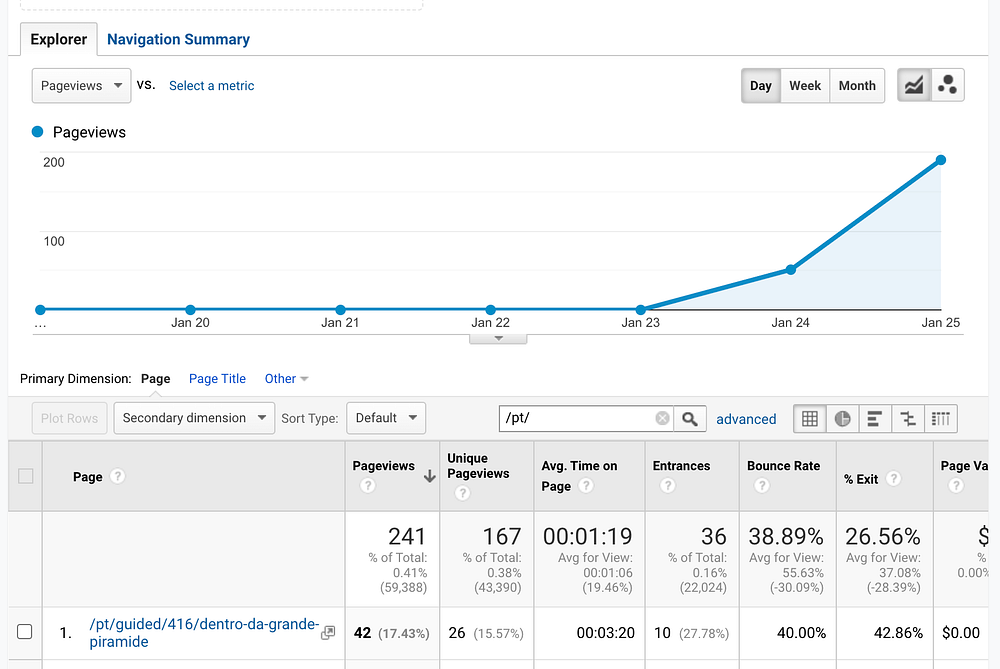Open help for the Pageviews column
This screenshot has height=669, width=1000.
(x=367, y=486)
